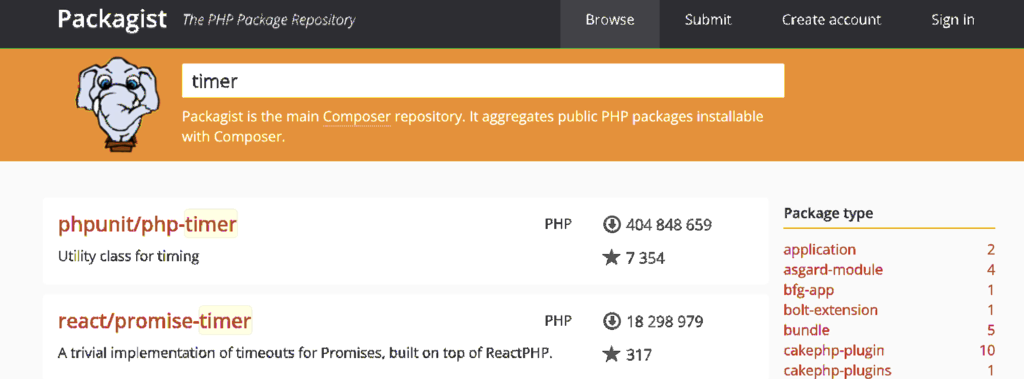Screen dimensions: 1024x379
Task: Open the Submit page
Action: pos(708,20)
